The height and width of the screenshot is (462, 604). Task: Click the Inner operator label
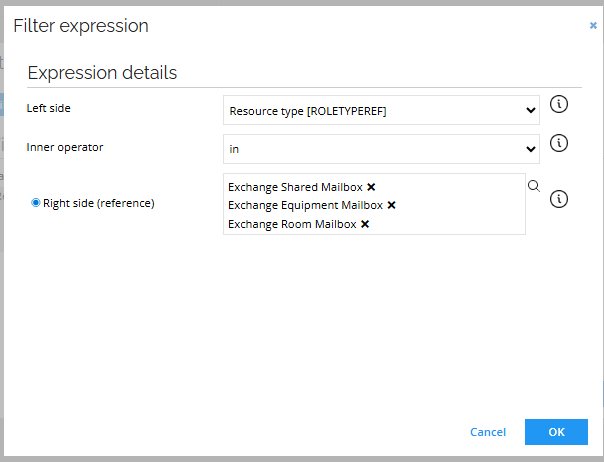65,147
